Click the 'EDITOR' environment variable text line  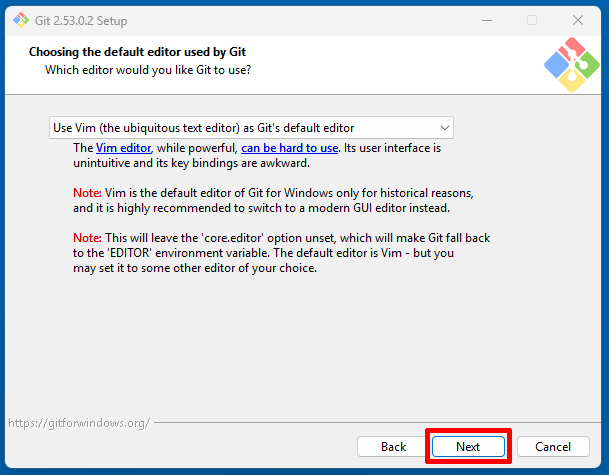[x=264, y=254]
